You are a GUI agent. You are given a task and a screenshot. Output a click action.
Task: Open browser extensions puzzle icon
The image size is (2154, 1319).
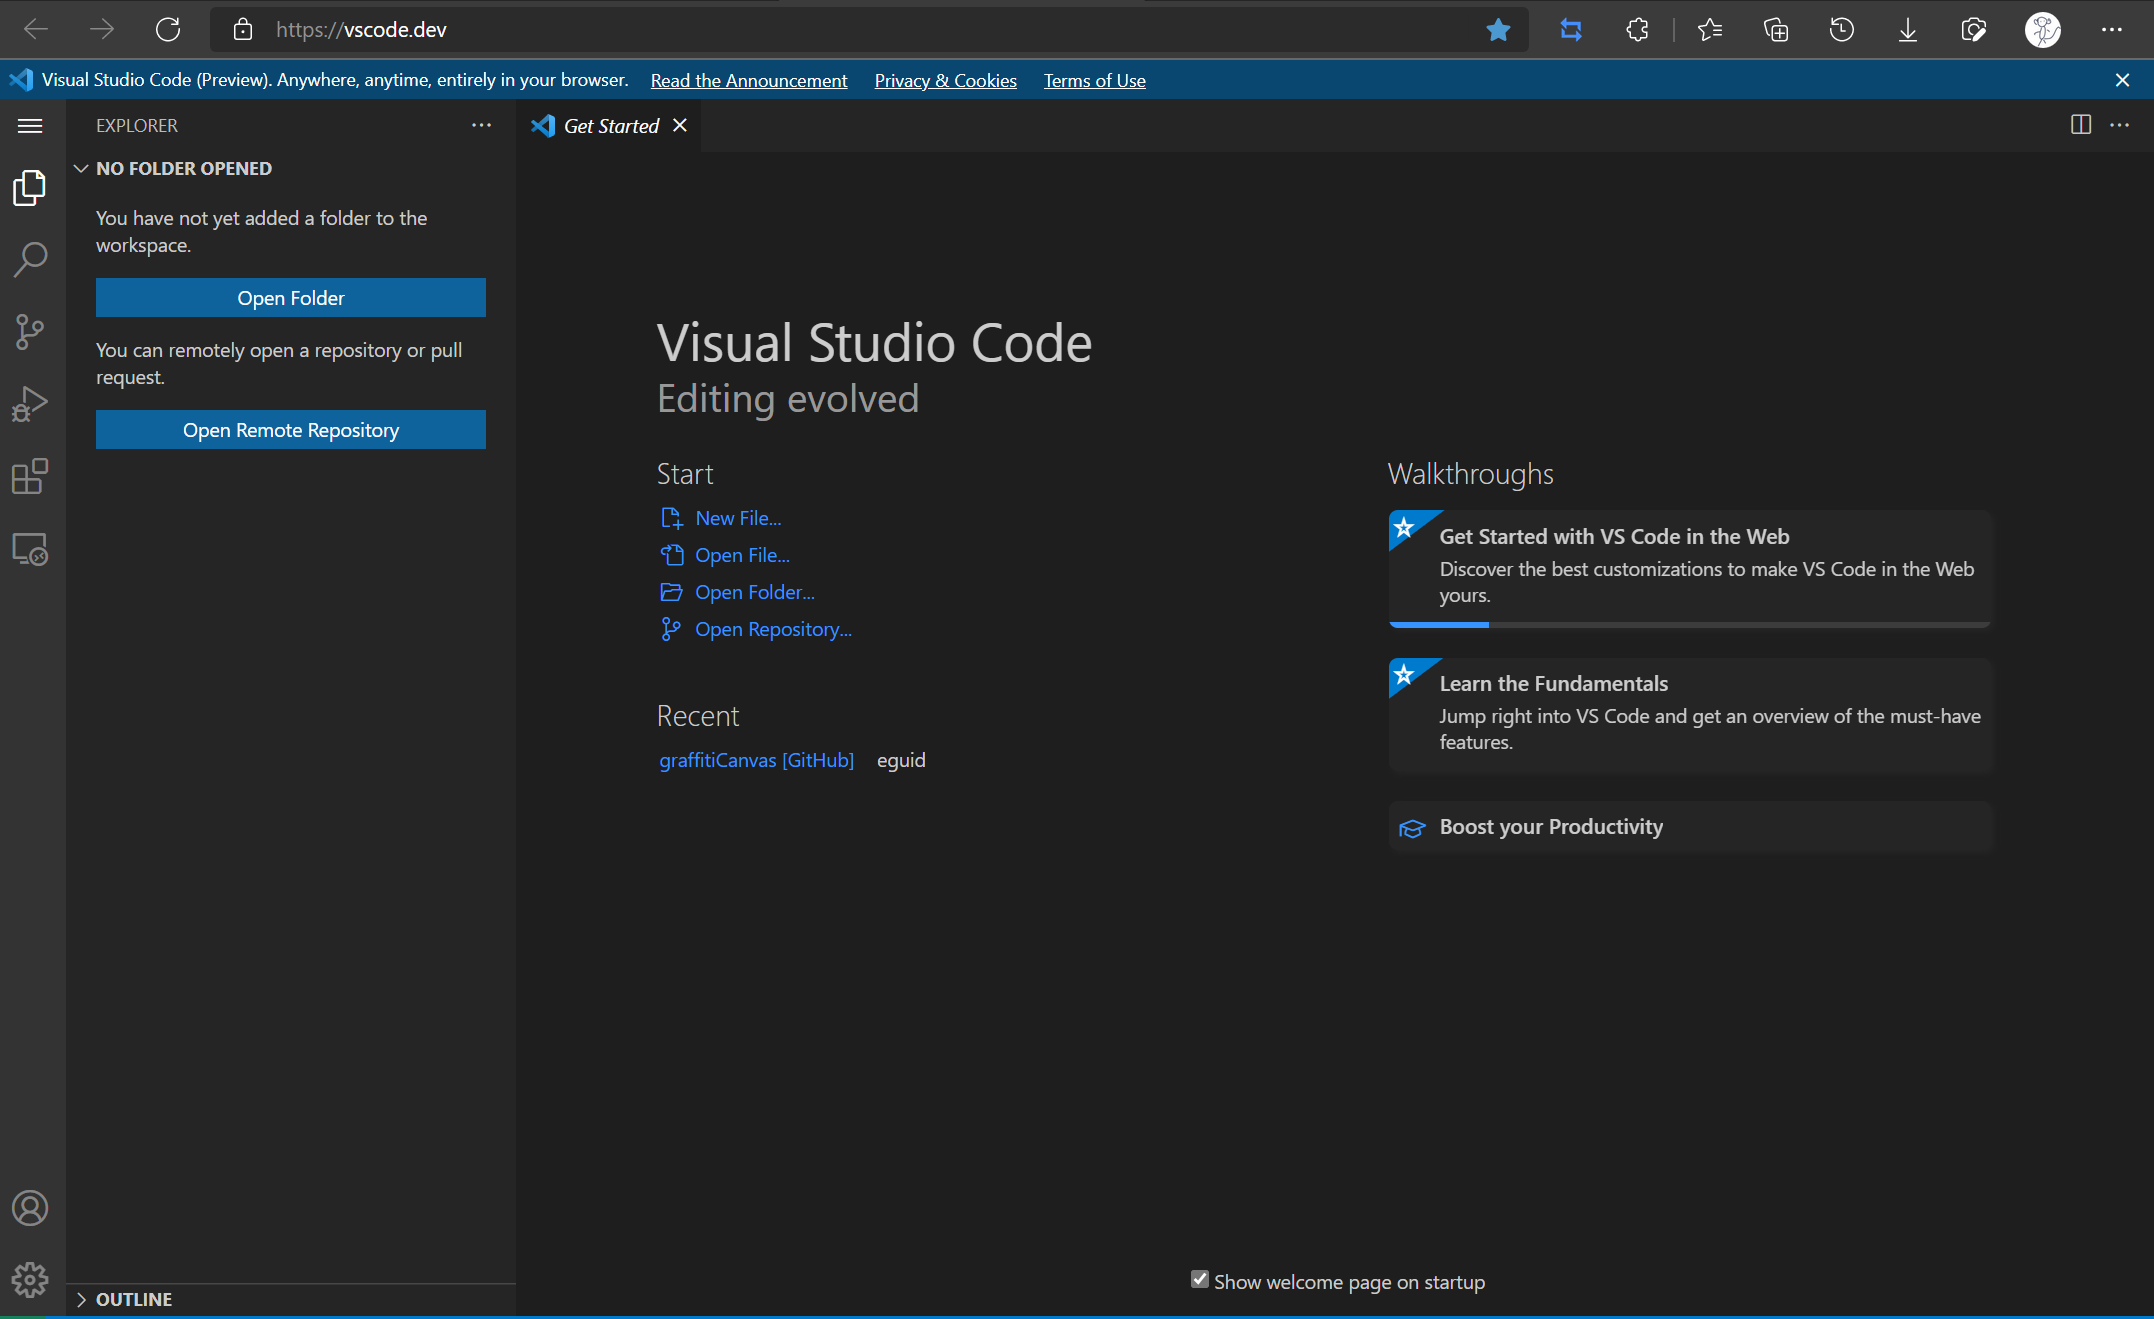click(1637, 30)
